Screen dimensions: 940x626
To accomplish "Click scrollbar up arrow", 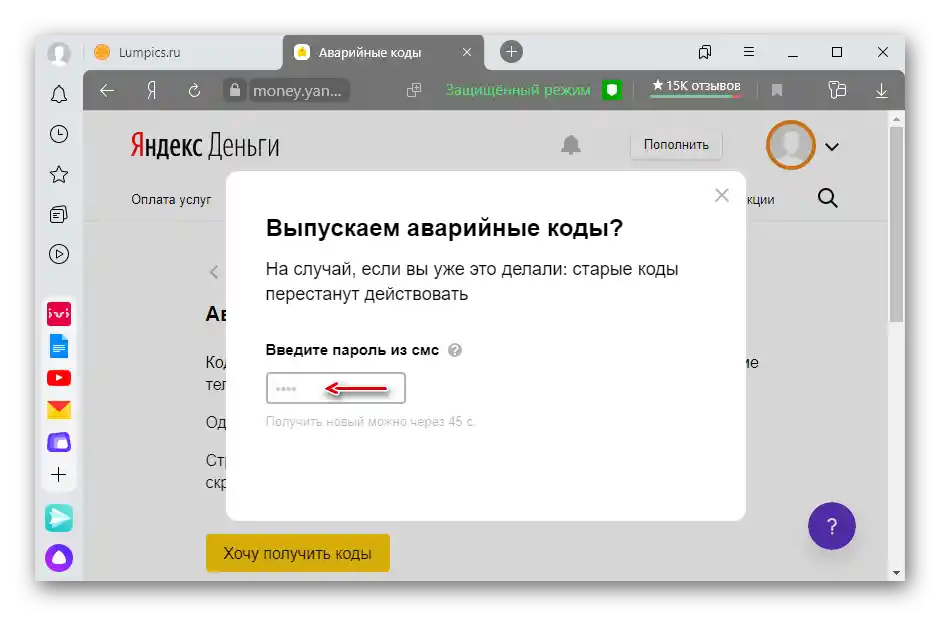I will [896, 119].
